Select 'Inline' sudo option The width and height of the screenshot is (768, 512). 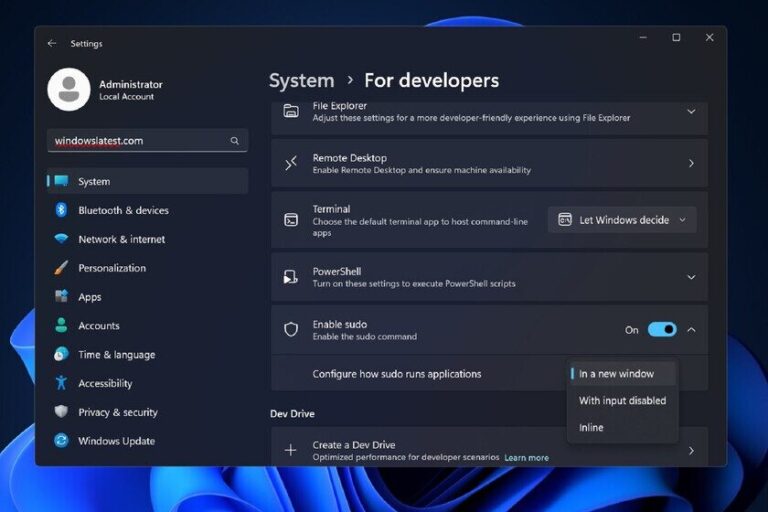[623, 427]
